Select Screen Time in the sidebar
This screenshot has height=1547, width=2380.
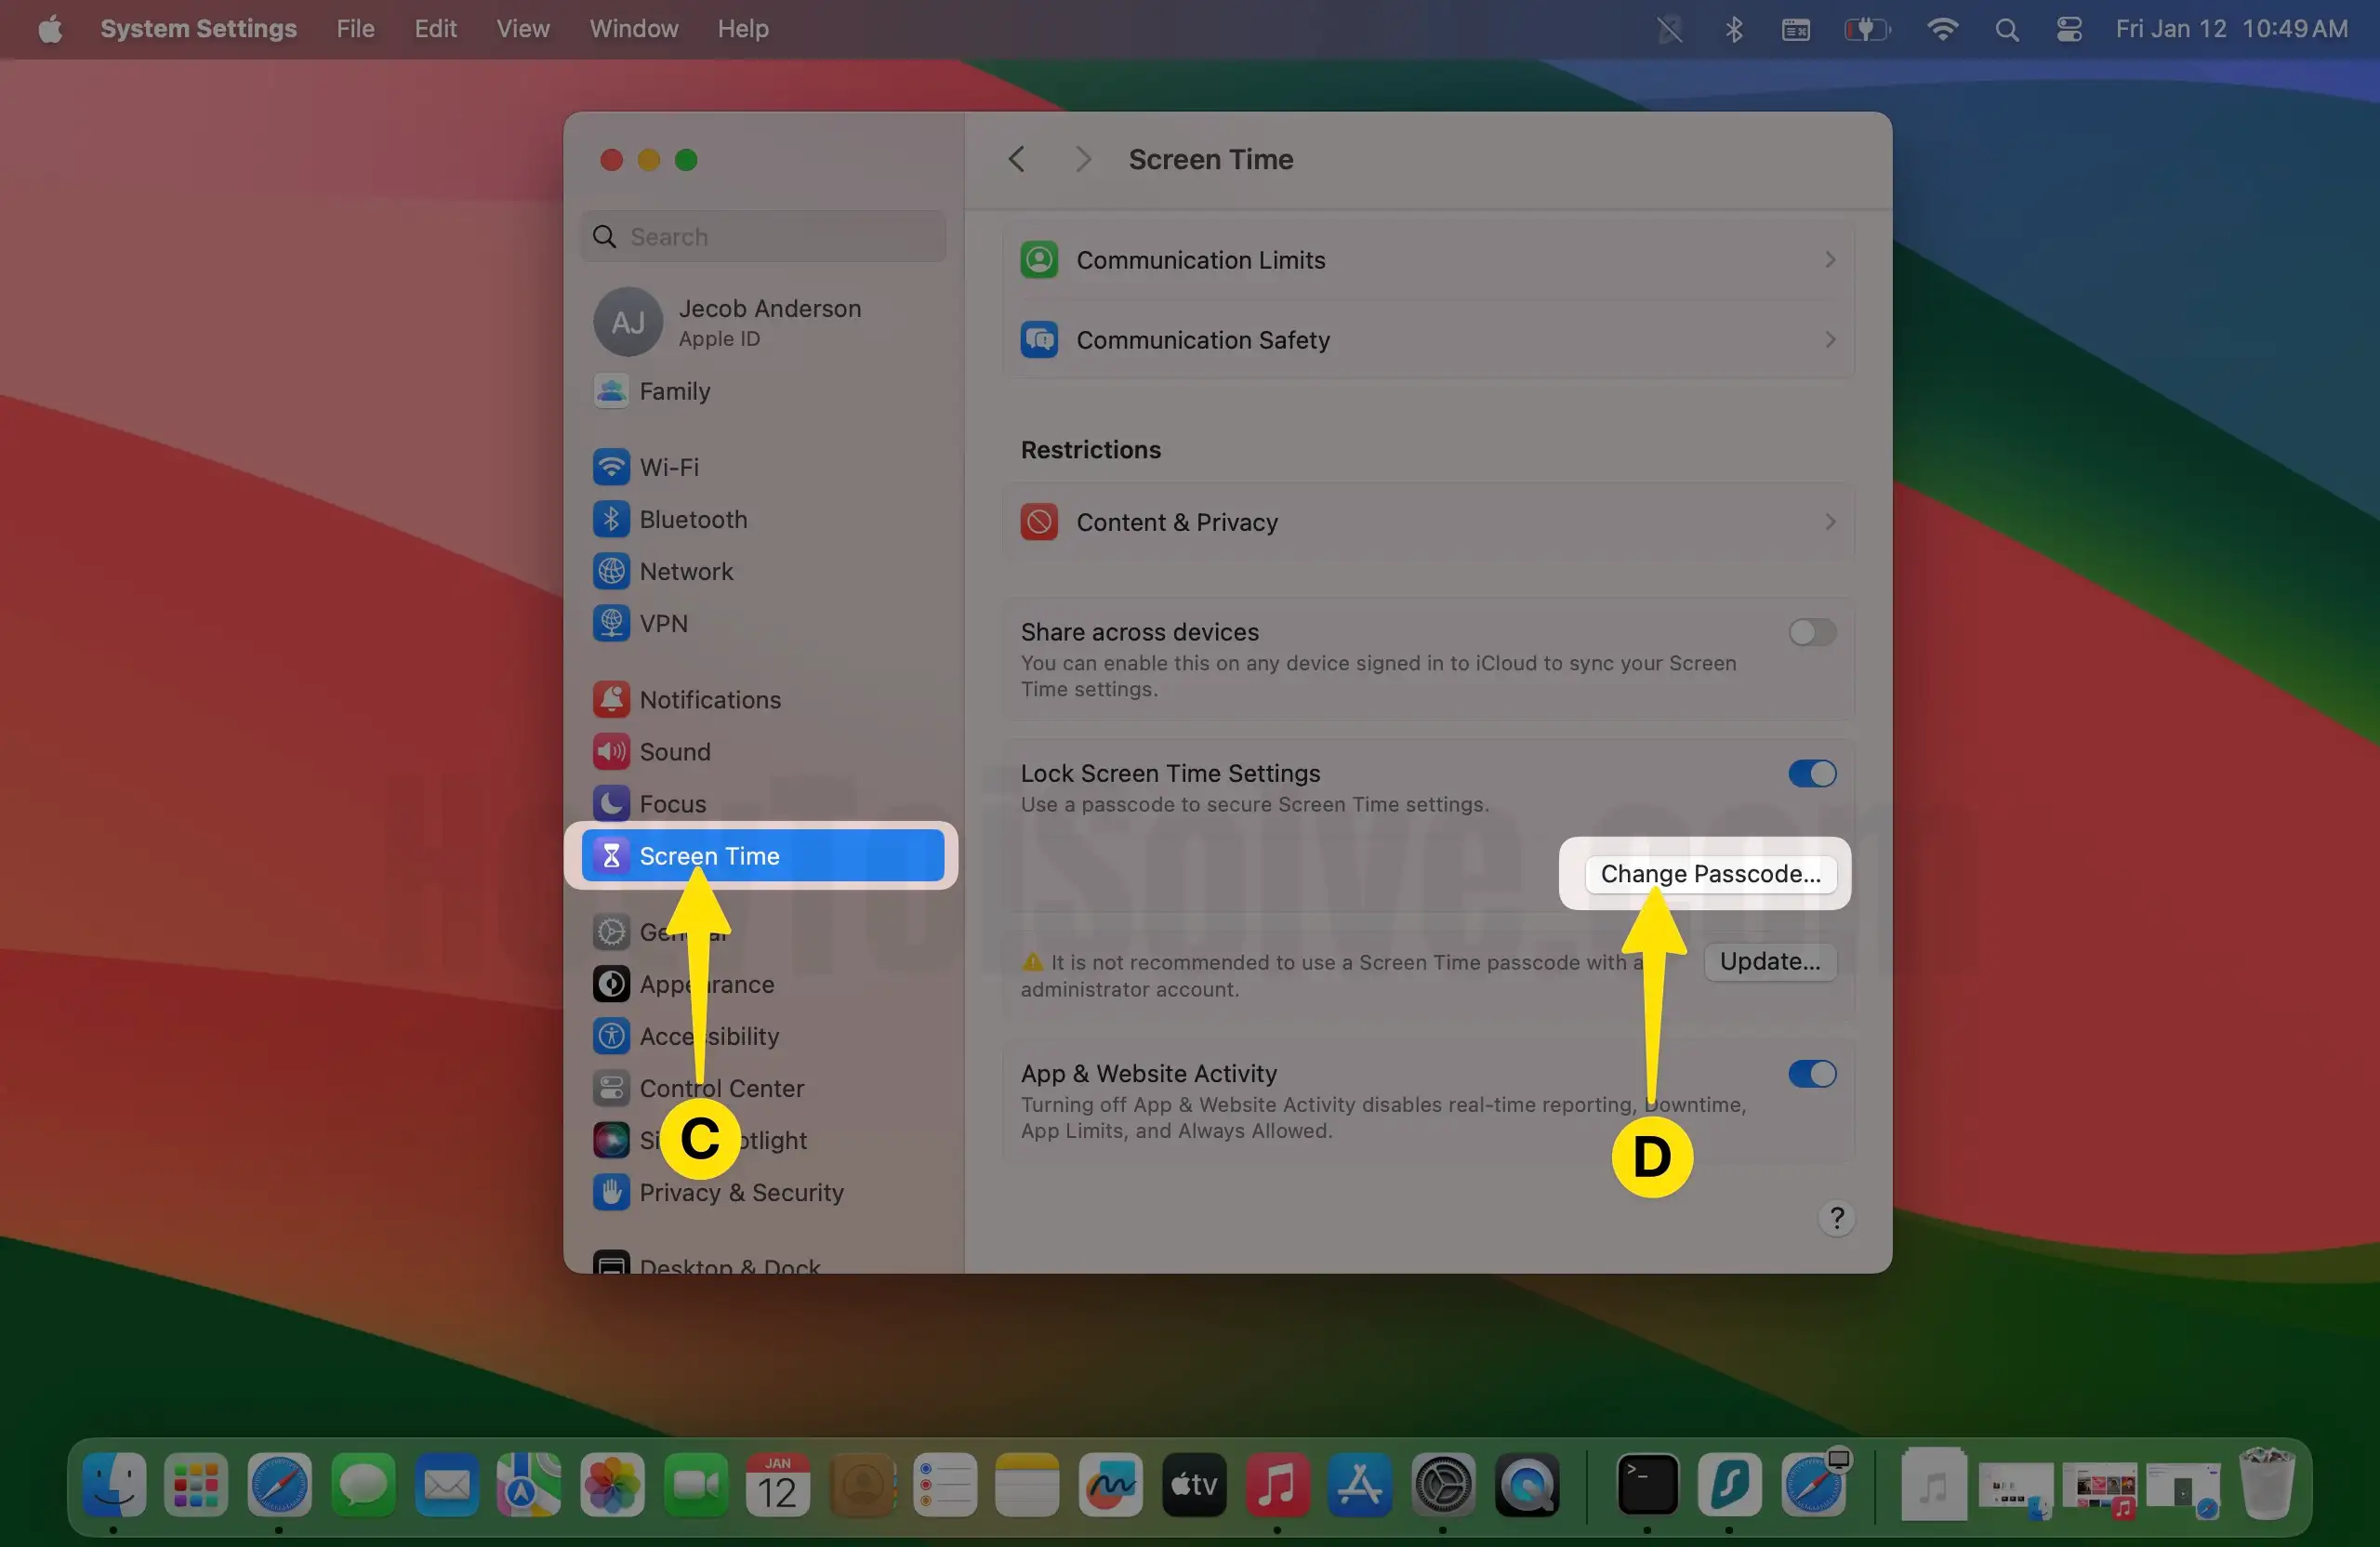click(710, 855)
